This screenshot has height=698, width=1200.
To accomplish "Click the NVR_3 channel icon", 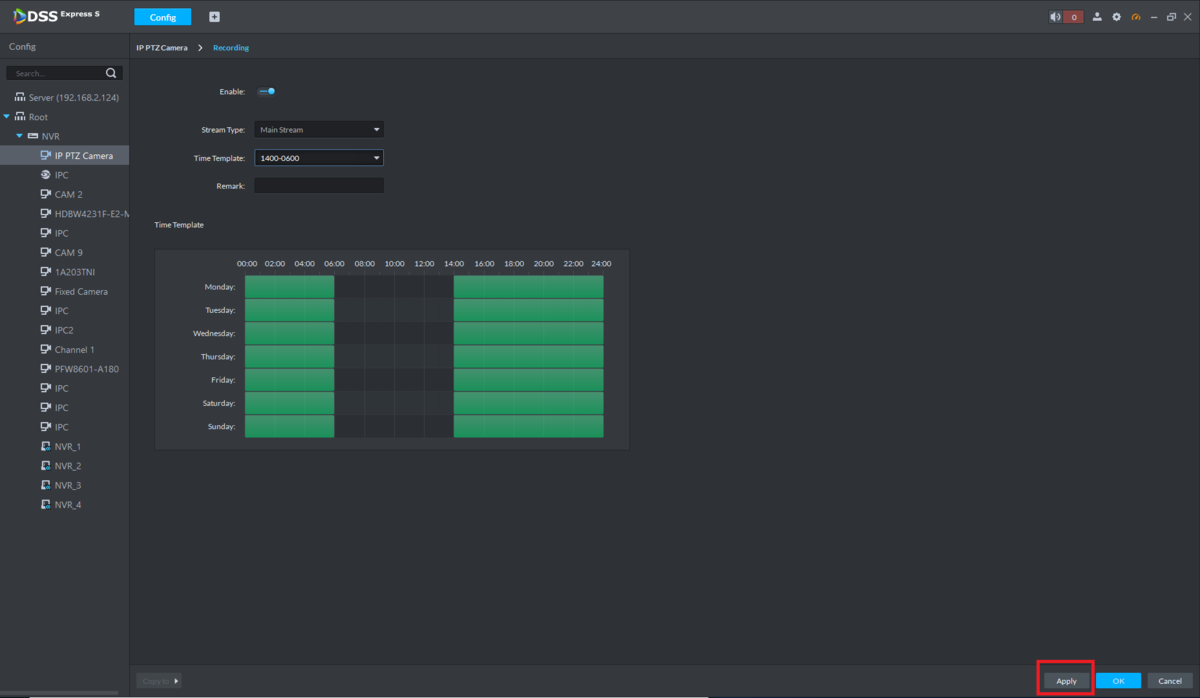I will [46, 485].
